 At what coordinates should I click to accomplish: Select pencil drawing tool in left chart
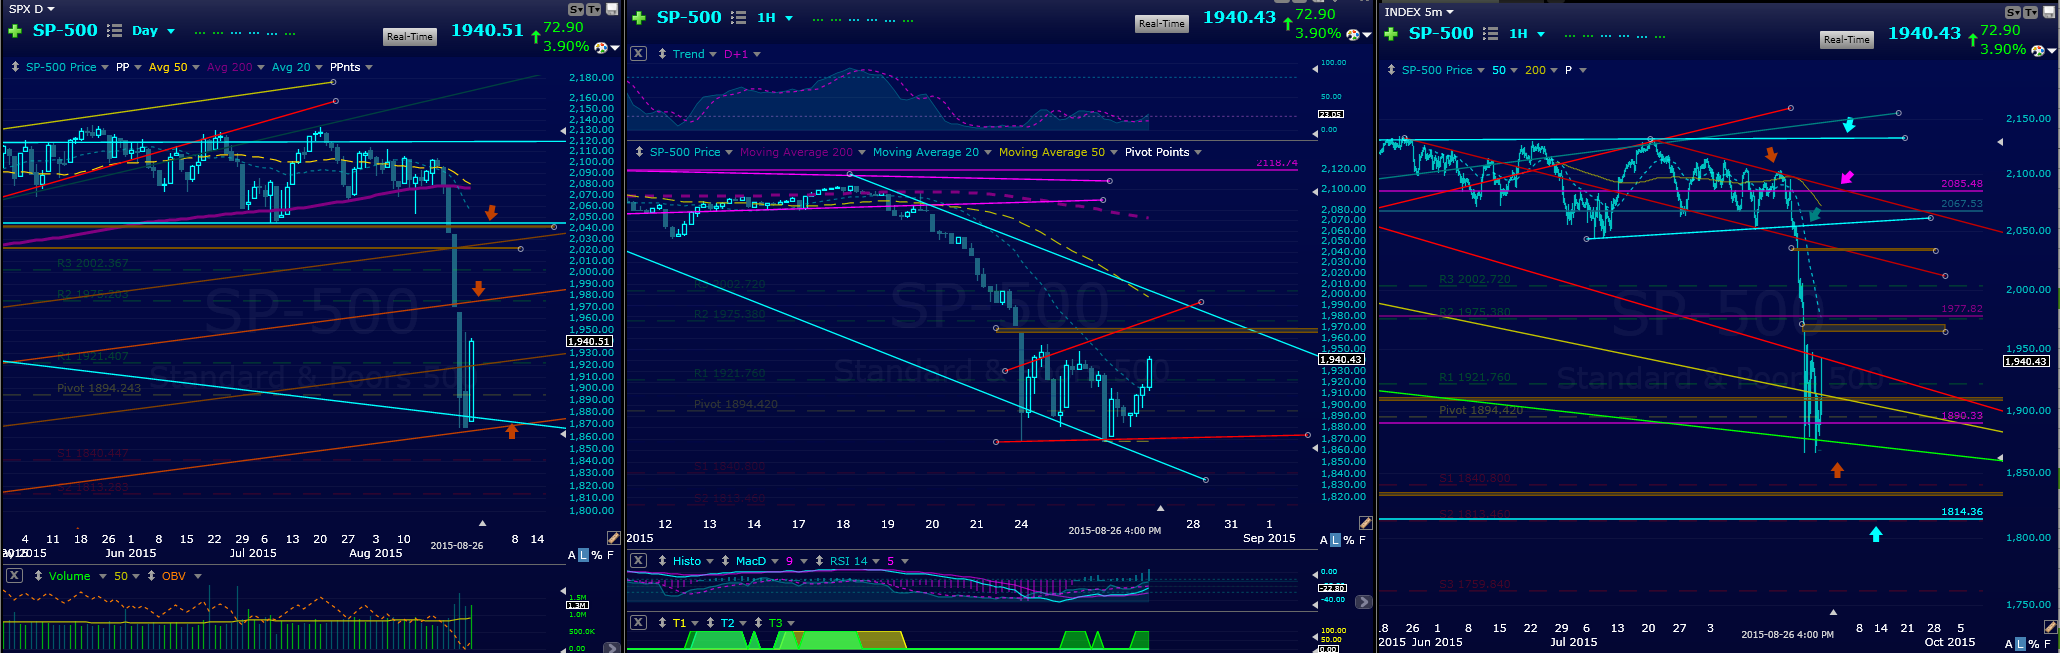613,538
